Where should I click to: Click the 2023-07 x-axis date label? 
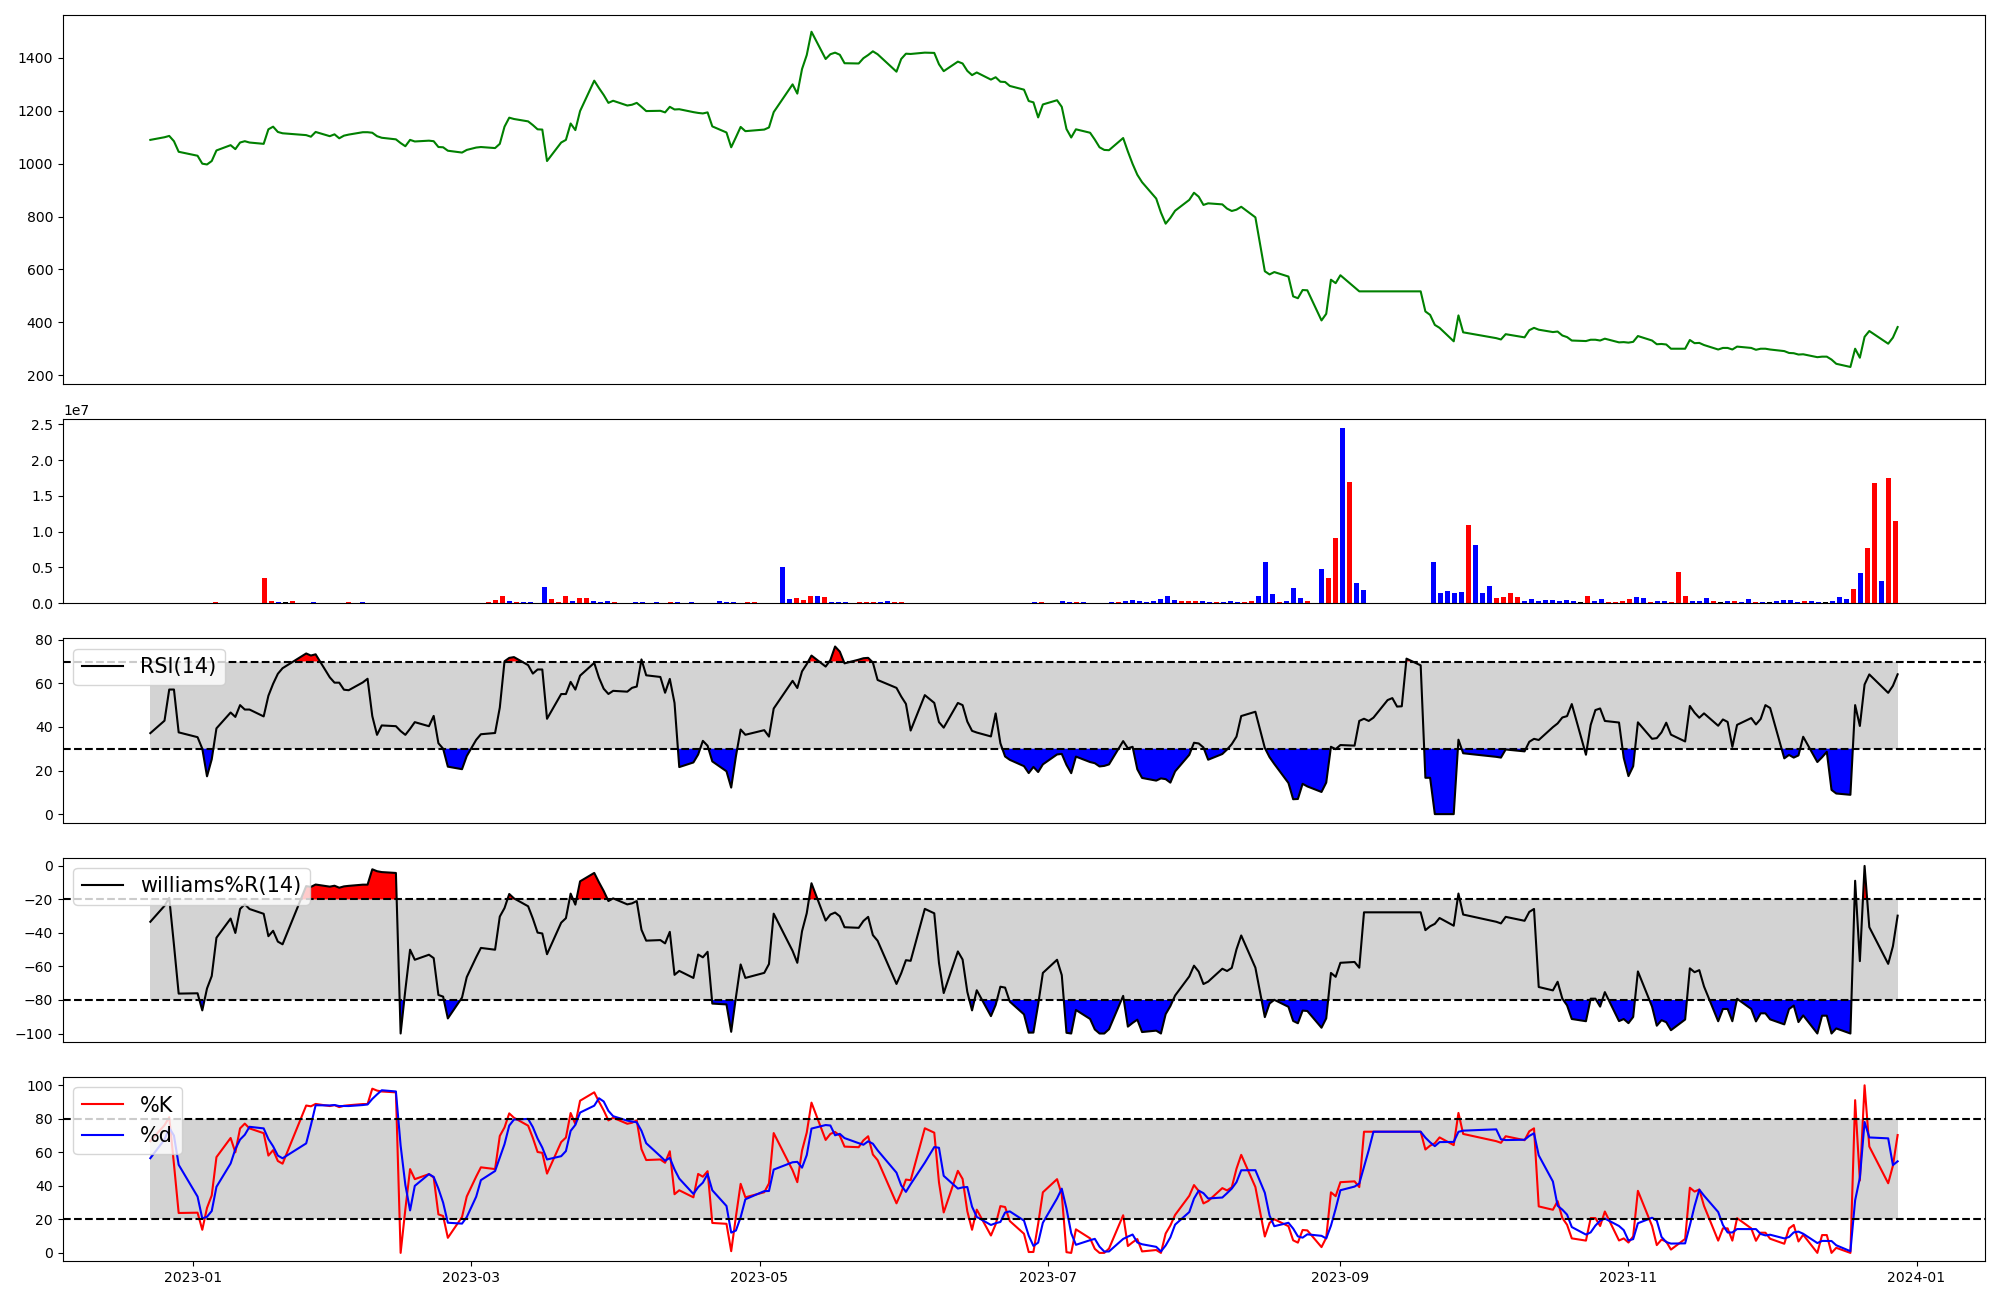click(x=1048, y=1277)
